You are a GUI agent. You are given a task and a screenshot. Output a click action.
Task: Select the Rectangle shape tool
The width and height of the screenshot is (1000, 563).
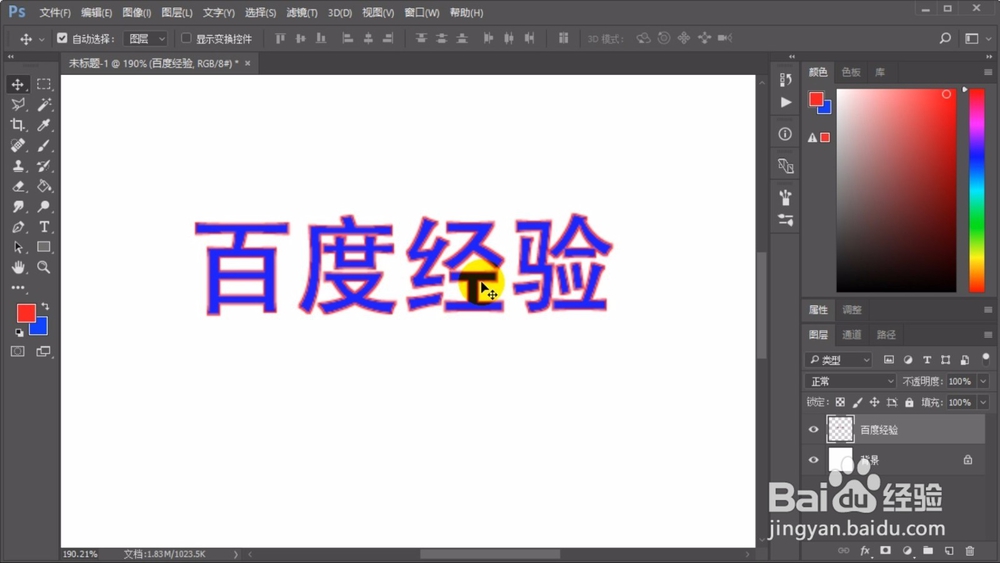(43, 247)
